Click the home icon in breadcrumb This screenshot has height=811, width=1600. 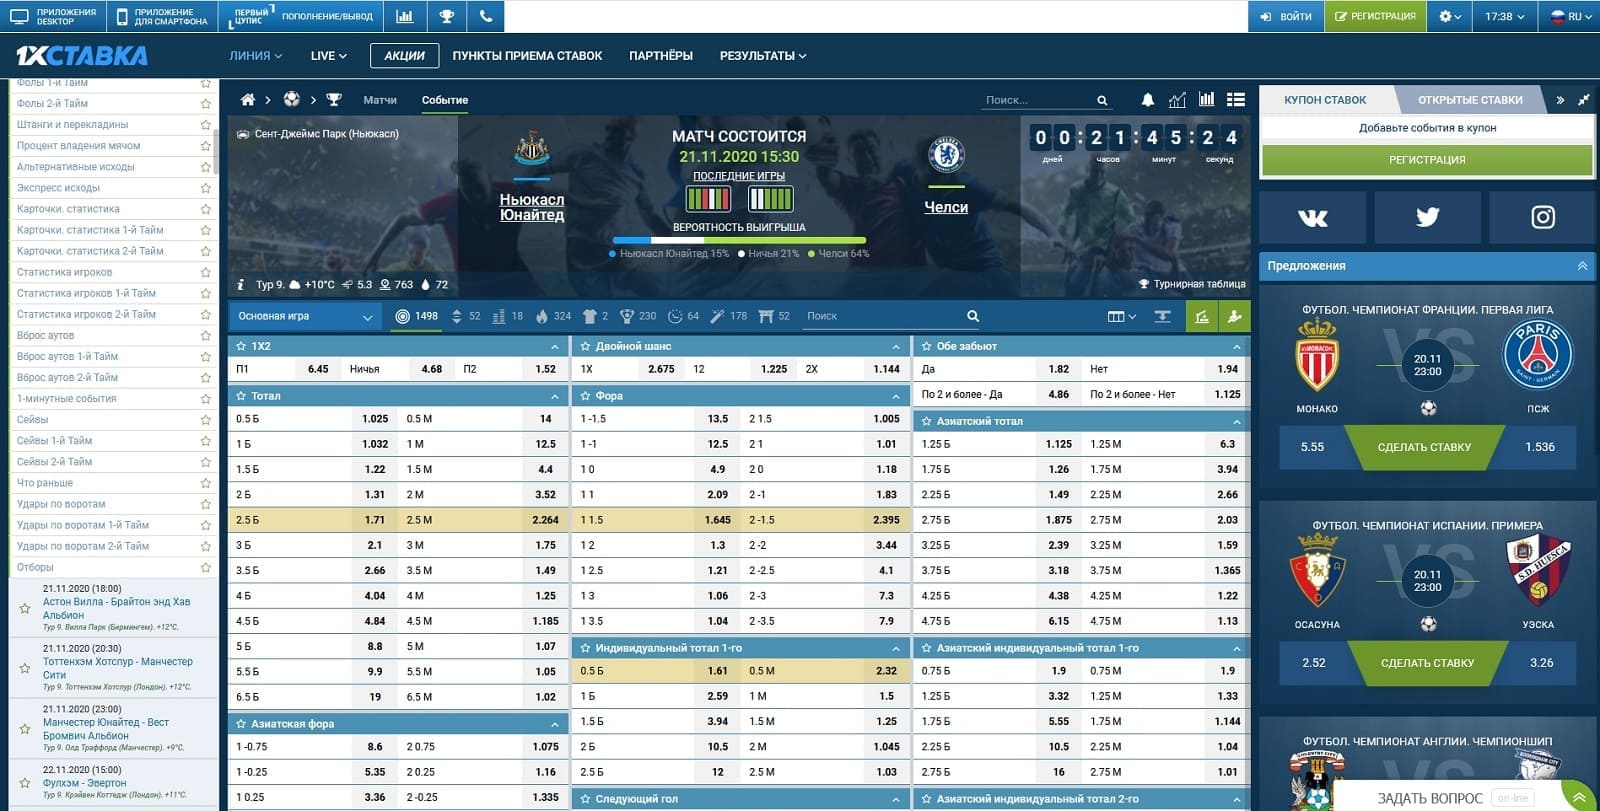[248, 99]
